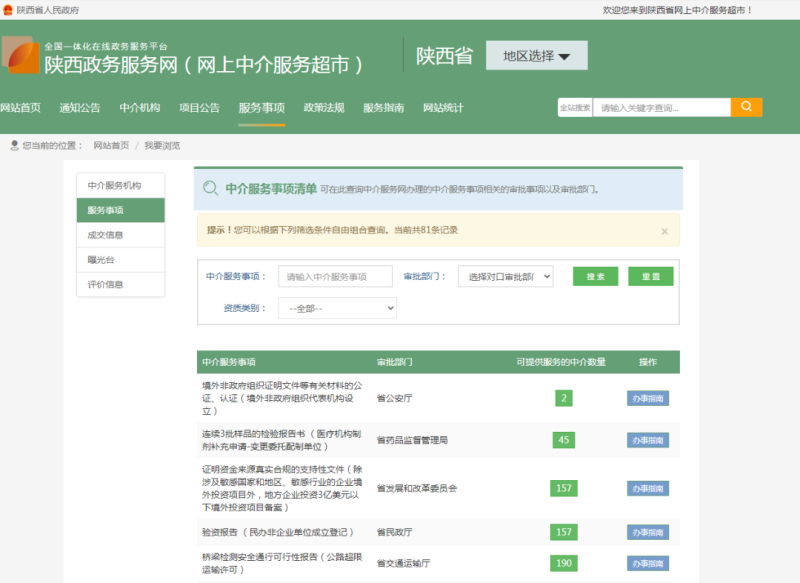Click the 中介服务事项 text input field
Viewport: 800px width, 583px height.
(335, 277)
